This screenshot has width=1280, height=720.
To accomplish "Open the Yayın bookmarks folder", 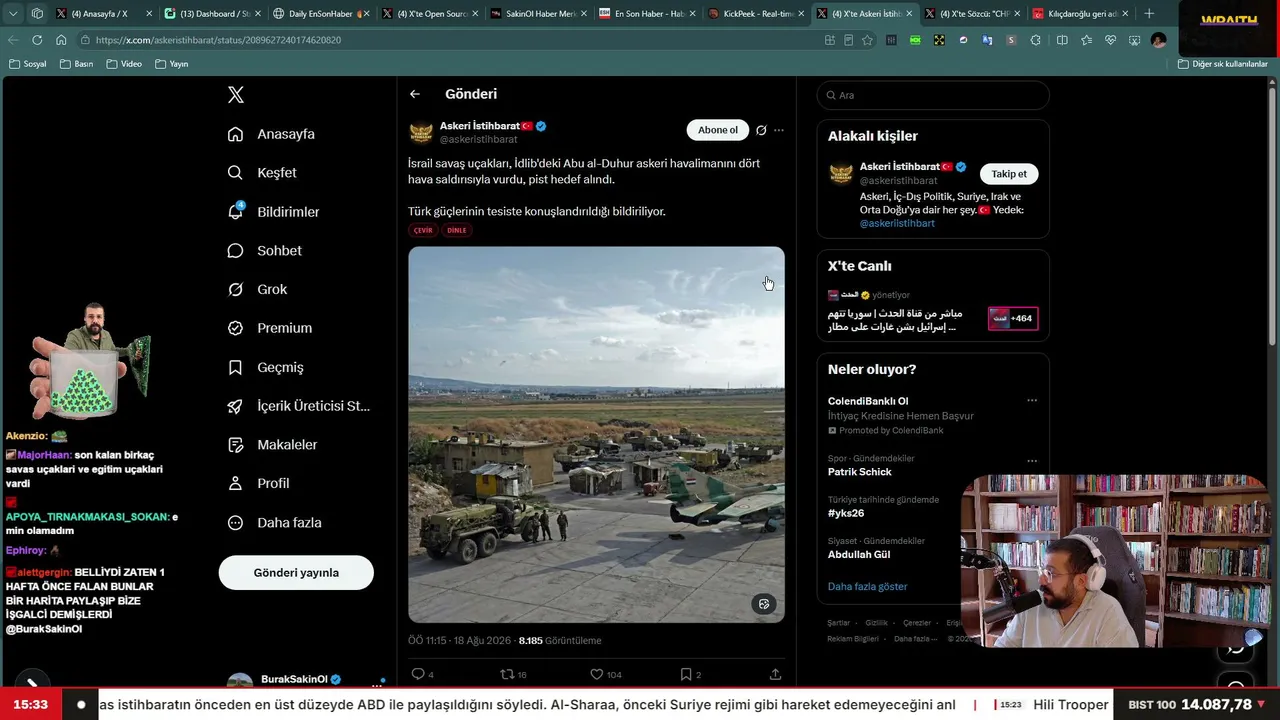I will tap(172, 64).
